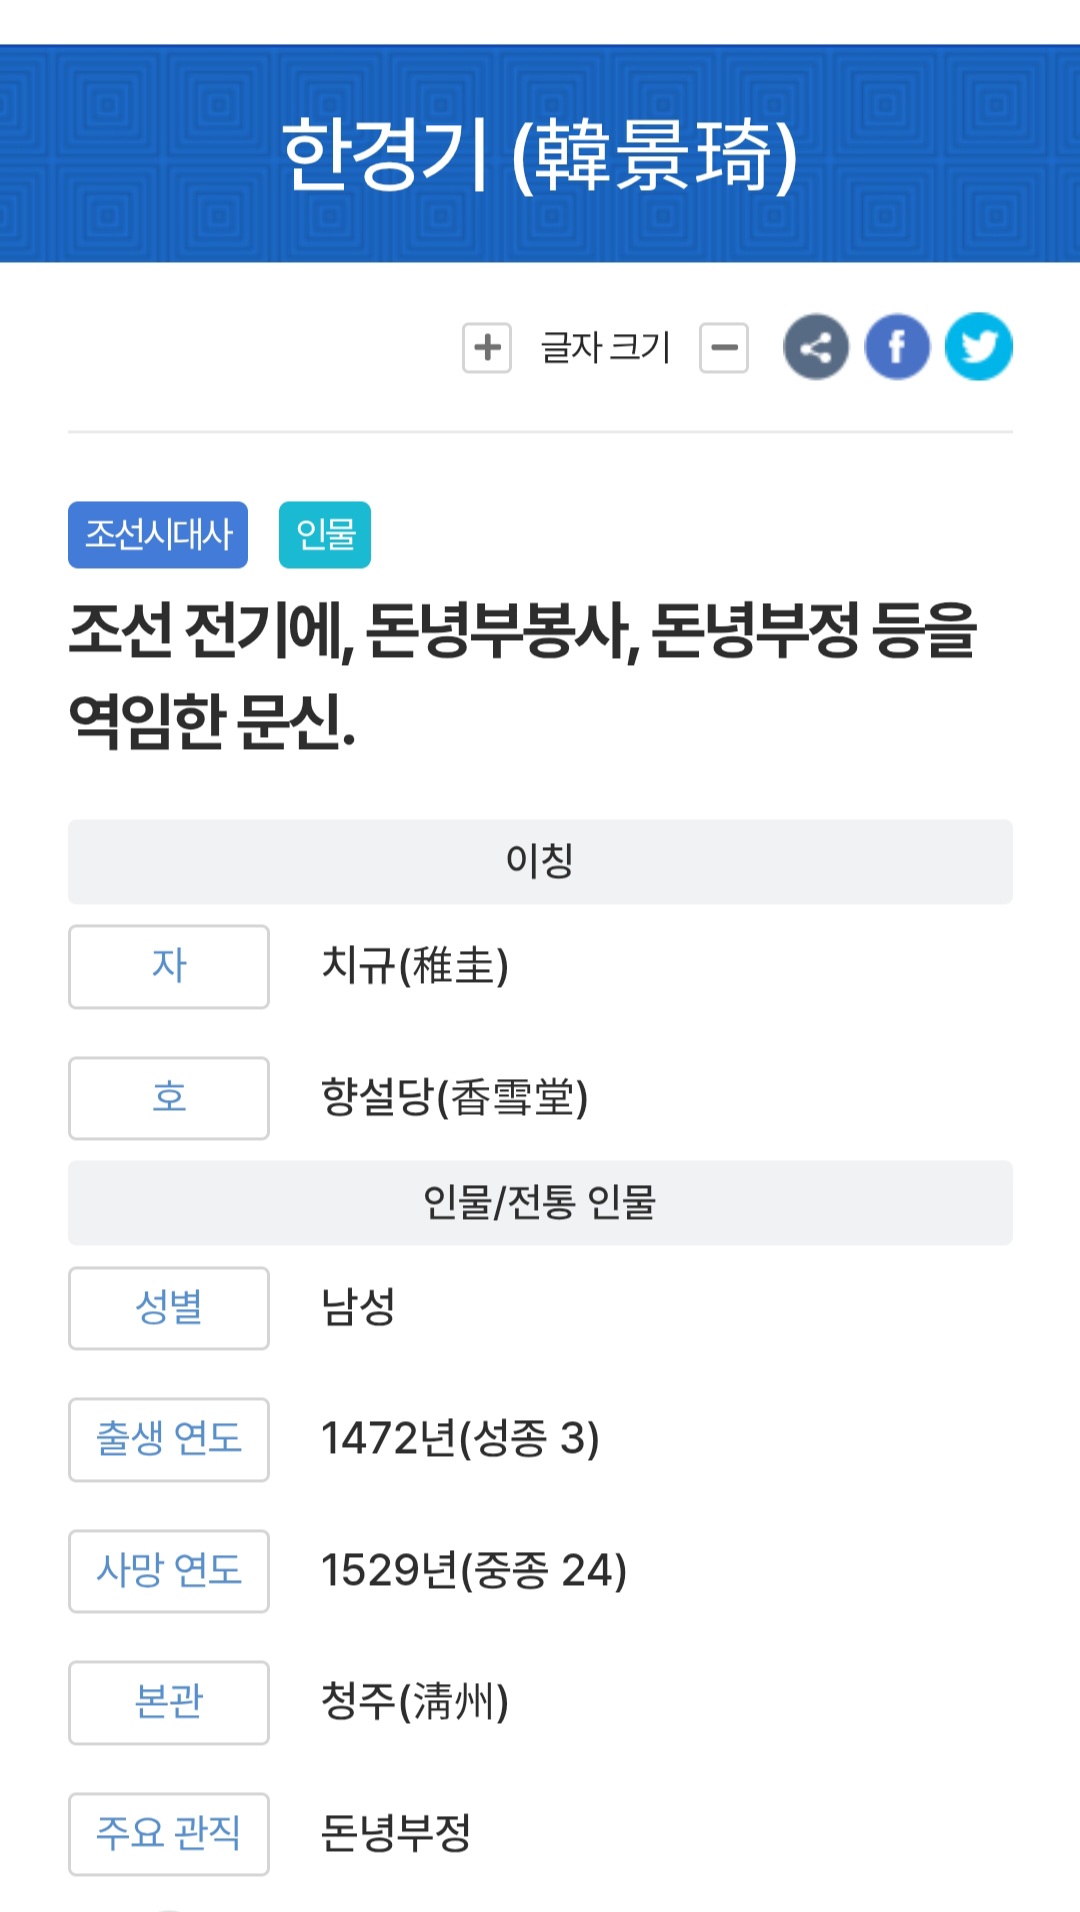Click the 글자 크기 label
This screenshot has height=1912, width=1080.
tap(605, 348)
